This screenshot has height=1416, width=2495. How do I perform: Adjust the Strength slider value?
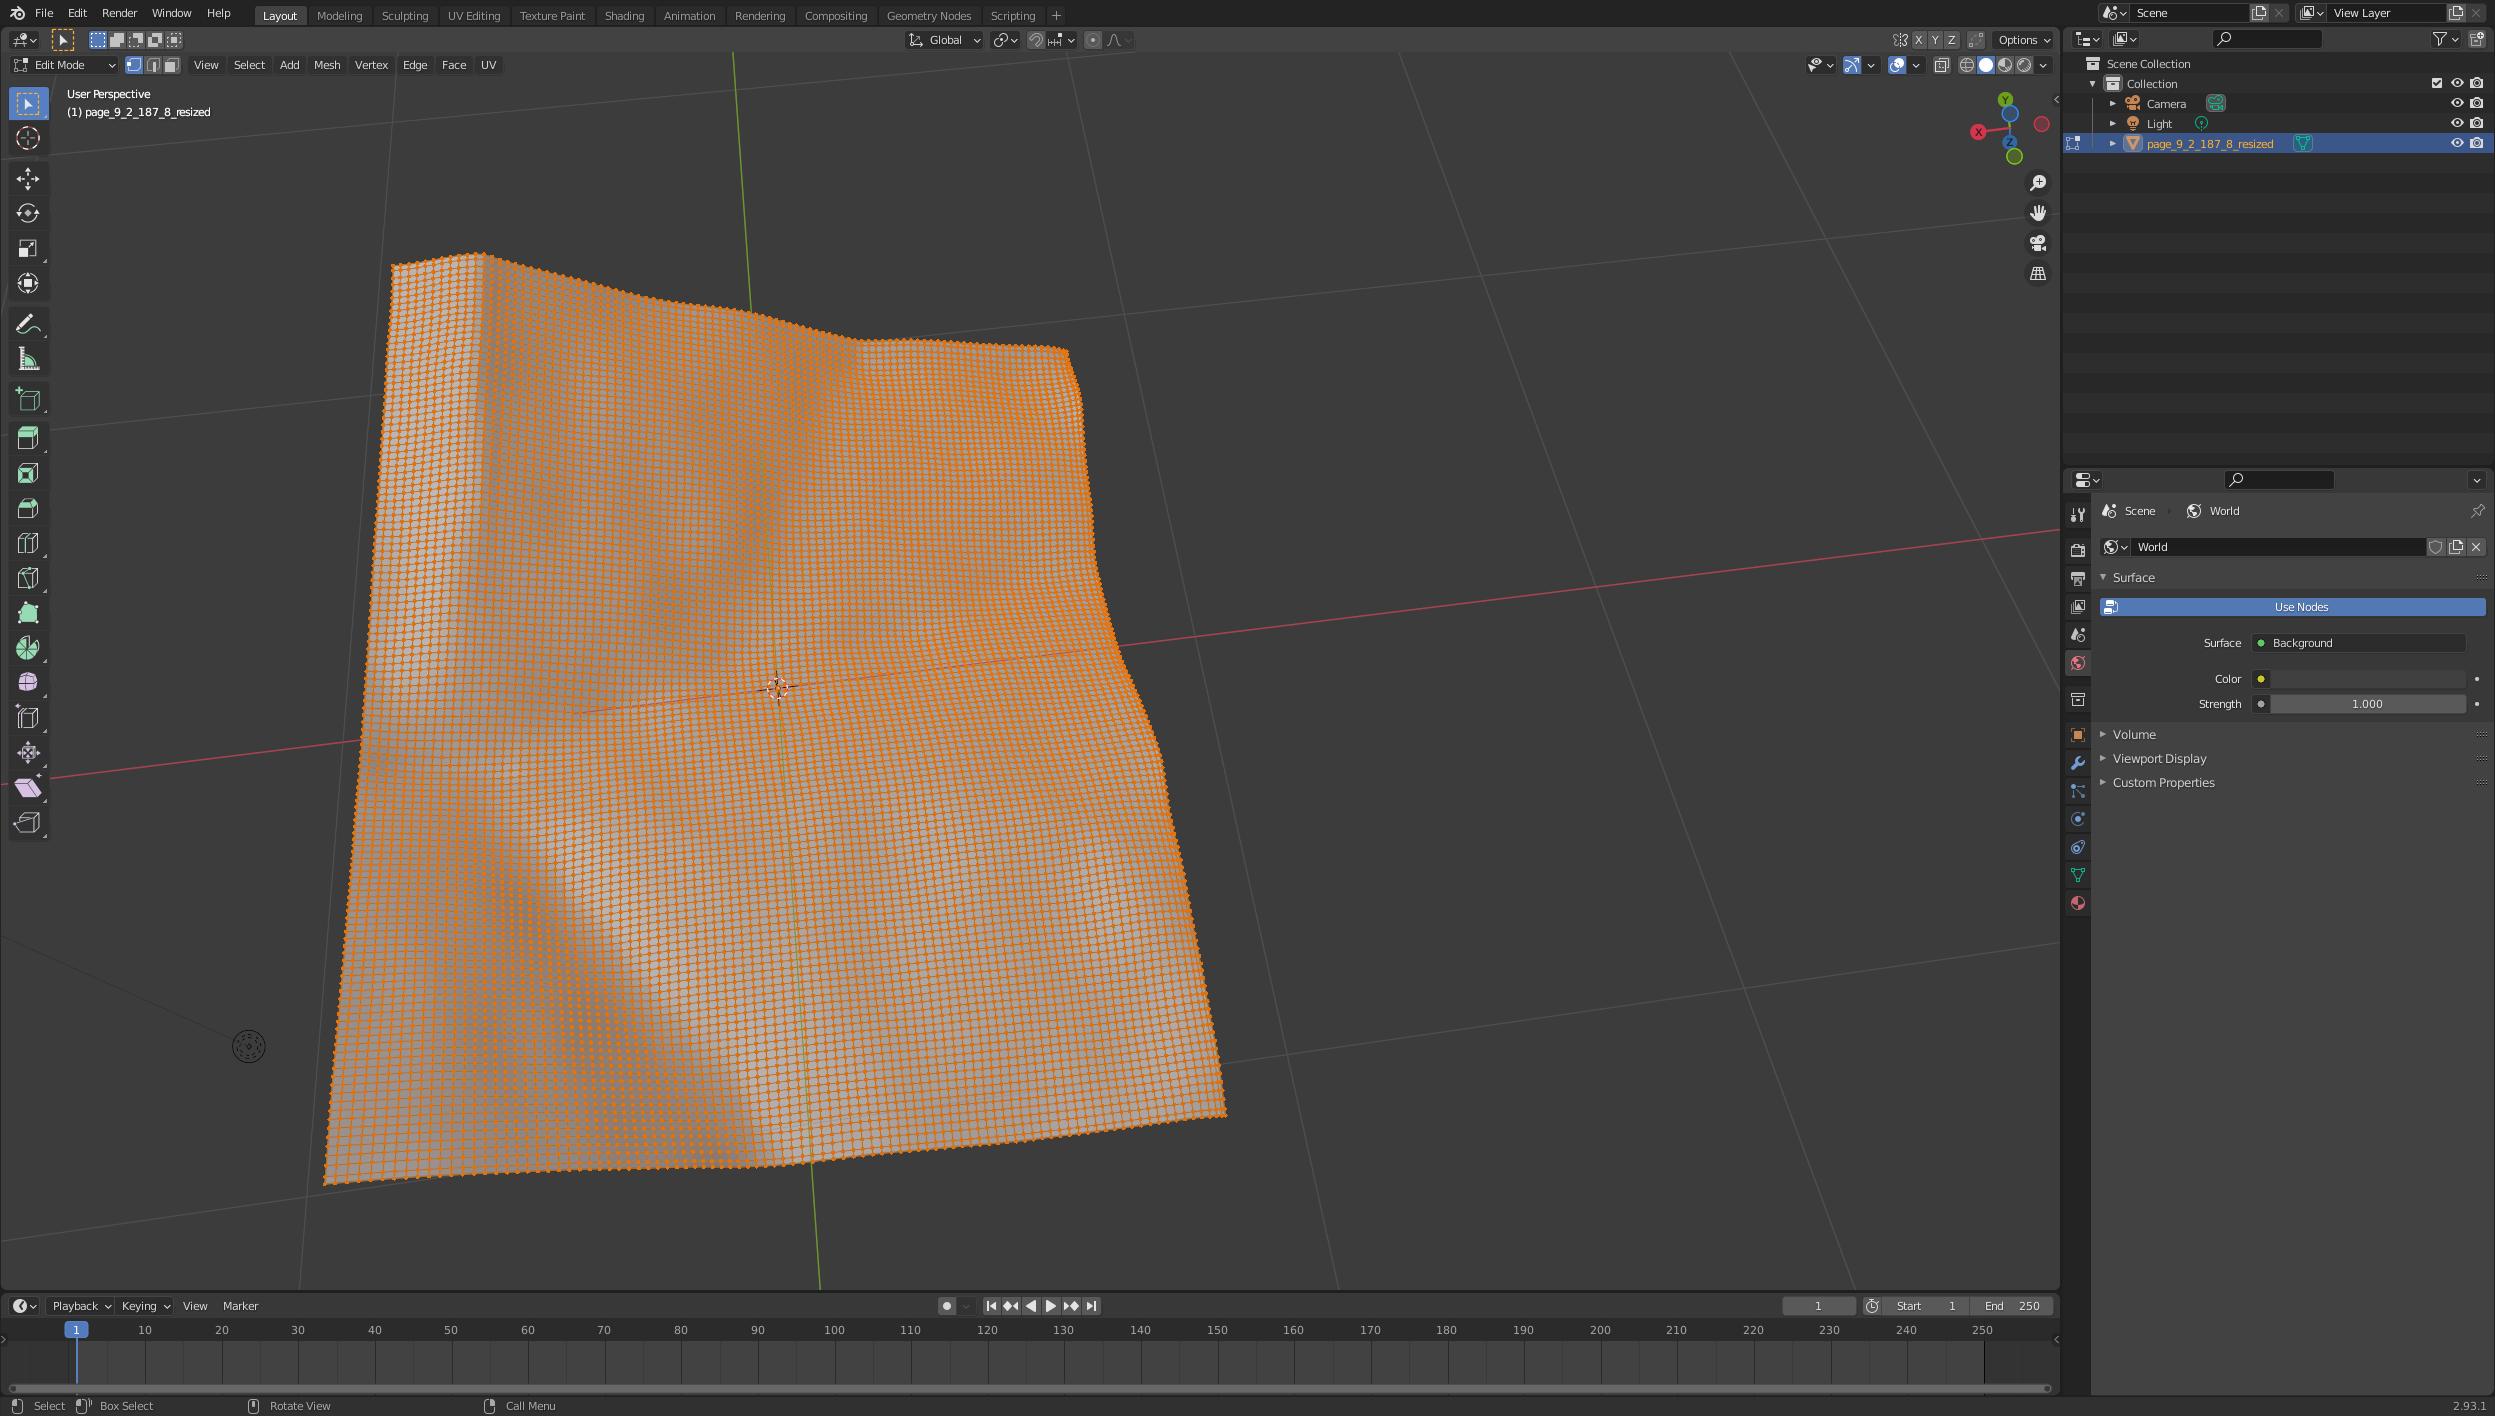[2367, 704]
